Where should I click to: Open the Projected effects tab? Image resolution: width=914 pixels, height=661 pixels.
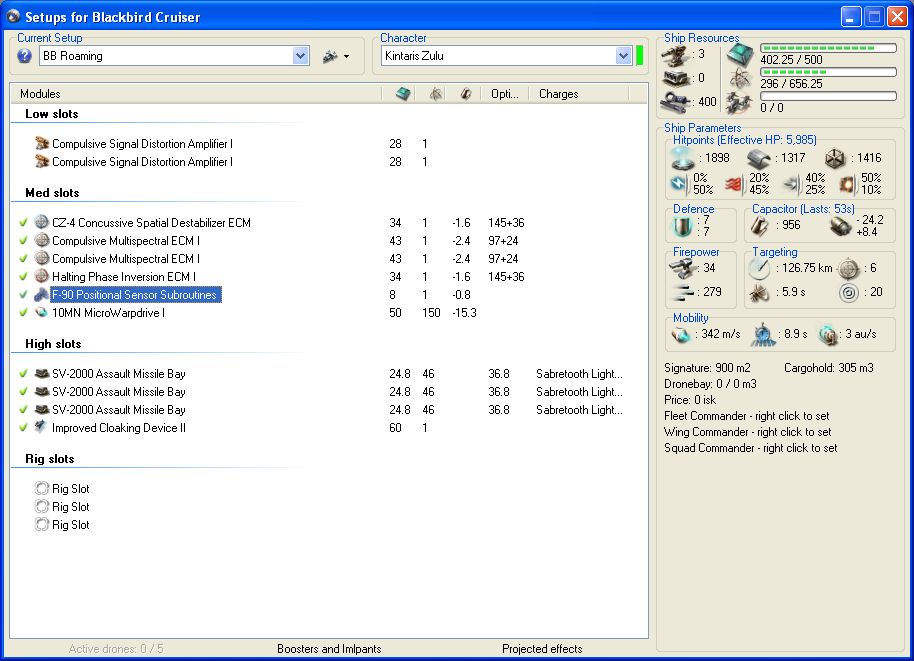tap(542, 649)
